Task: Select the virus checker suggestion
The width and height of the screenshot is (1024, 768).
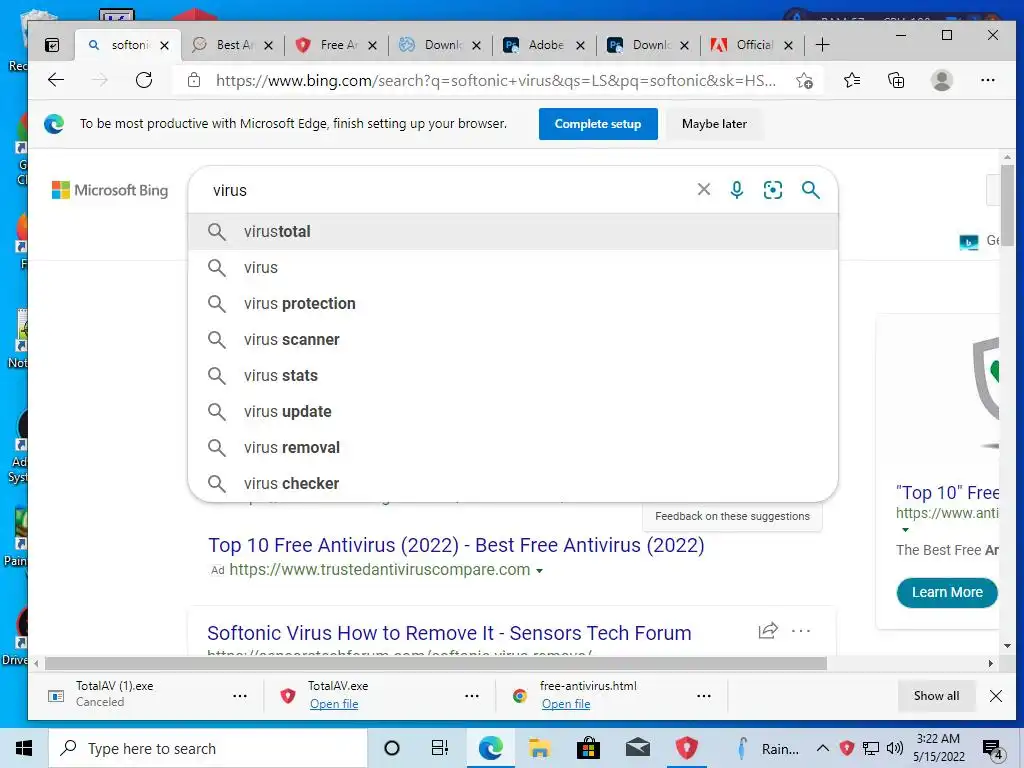Action: (x=513, y=483)
